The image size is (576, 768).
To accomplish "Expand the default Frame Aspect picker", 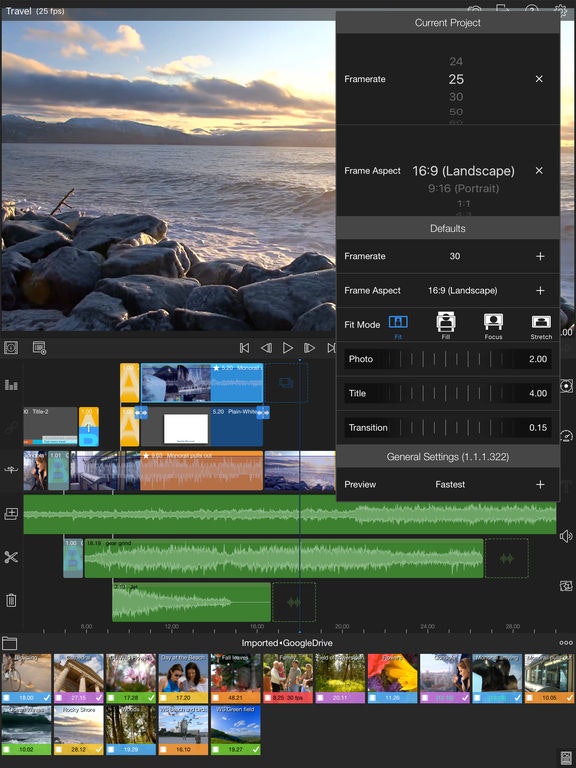I will [x=540, y=290].
